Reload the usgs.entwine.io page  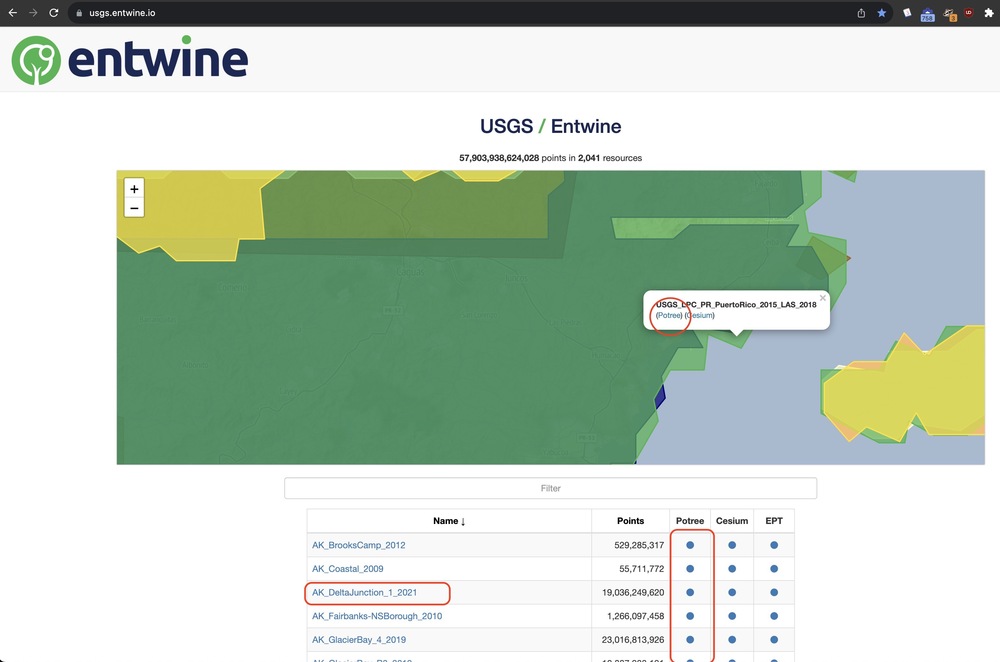point(54,13)
